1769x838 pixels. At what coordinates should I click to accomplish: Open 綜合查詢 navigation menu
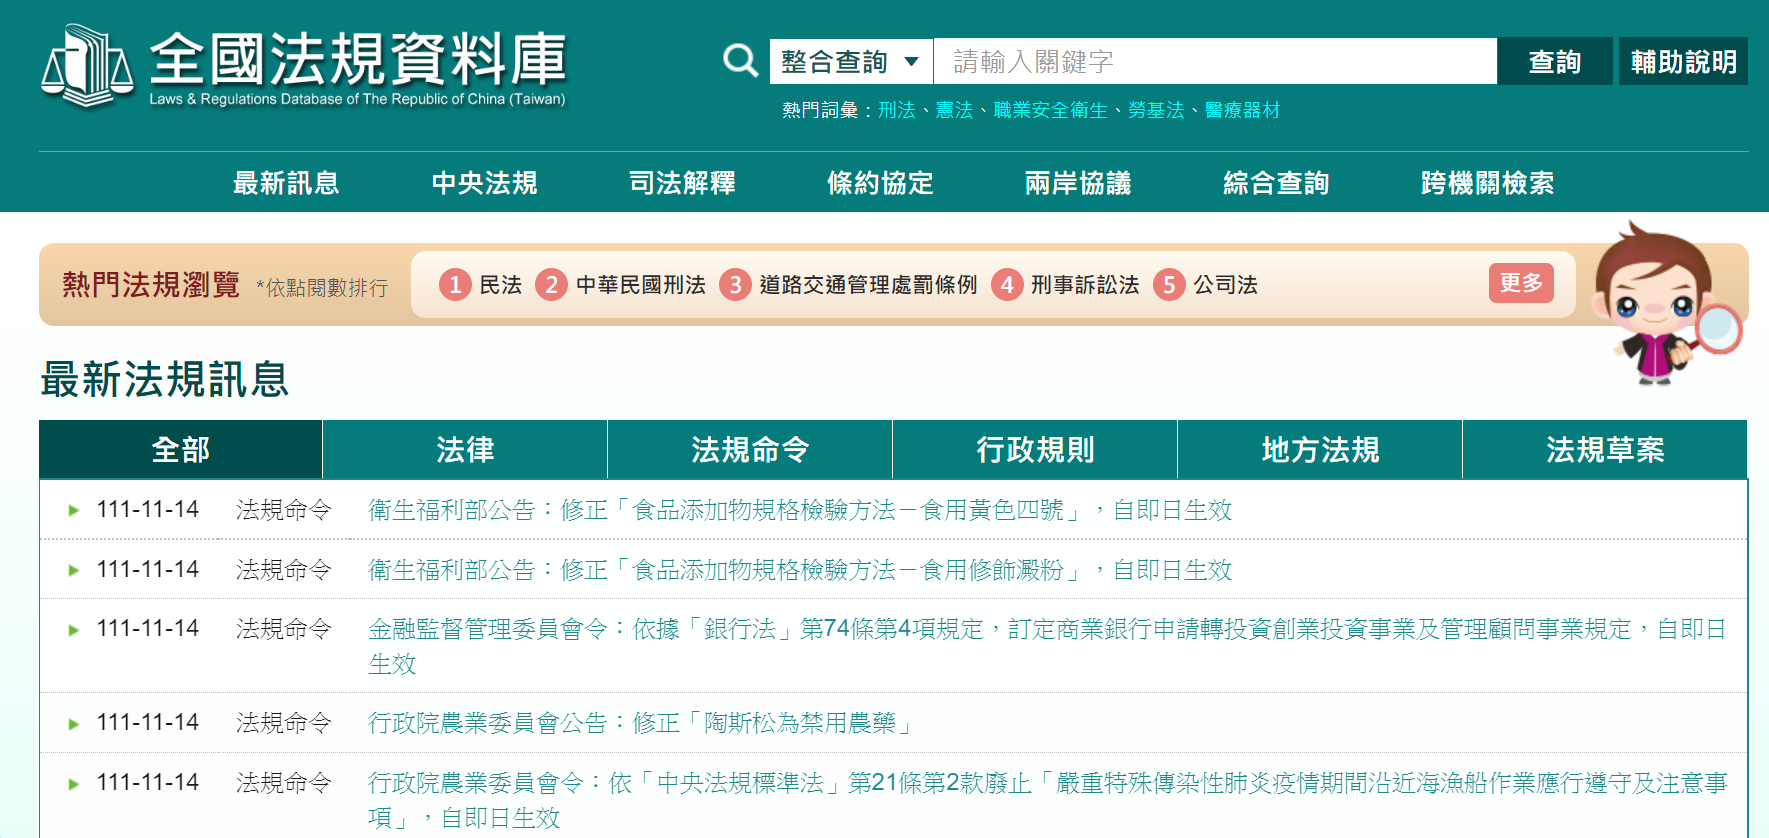[x=1276, y=183]
